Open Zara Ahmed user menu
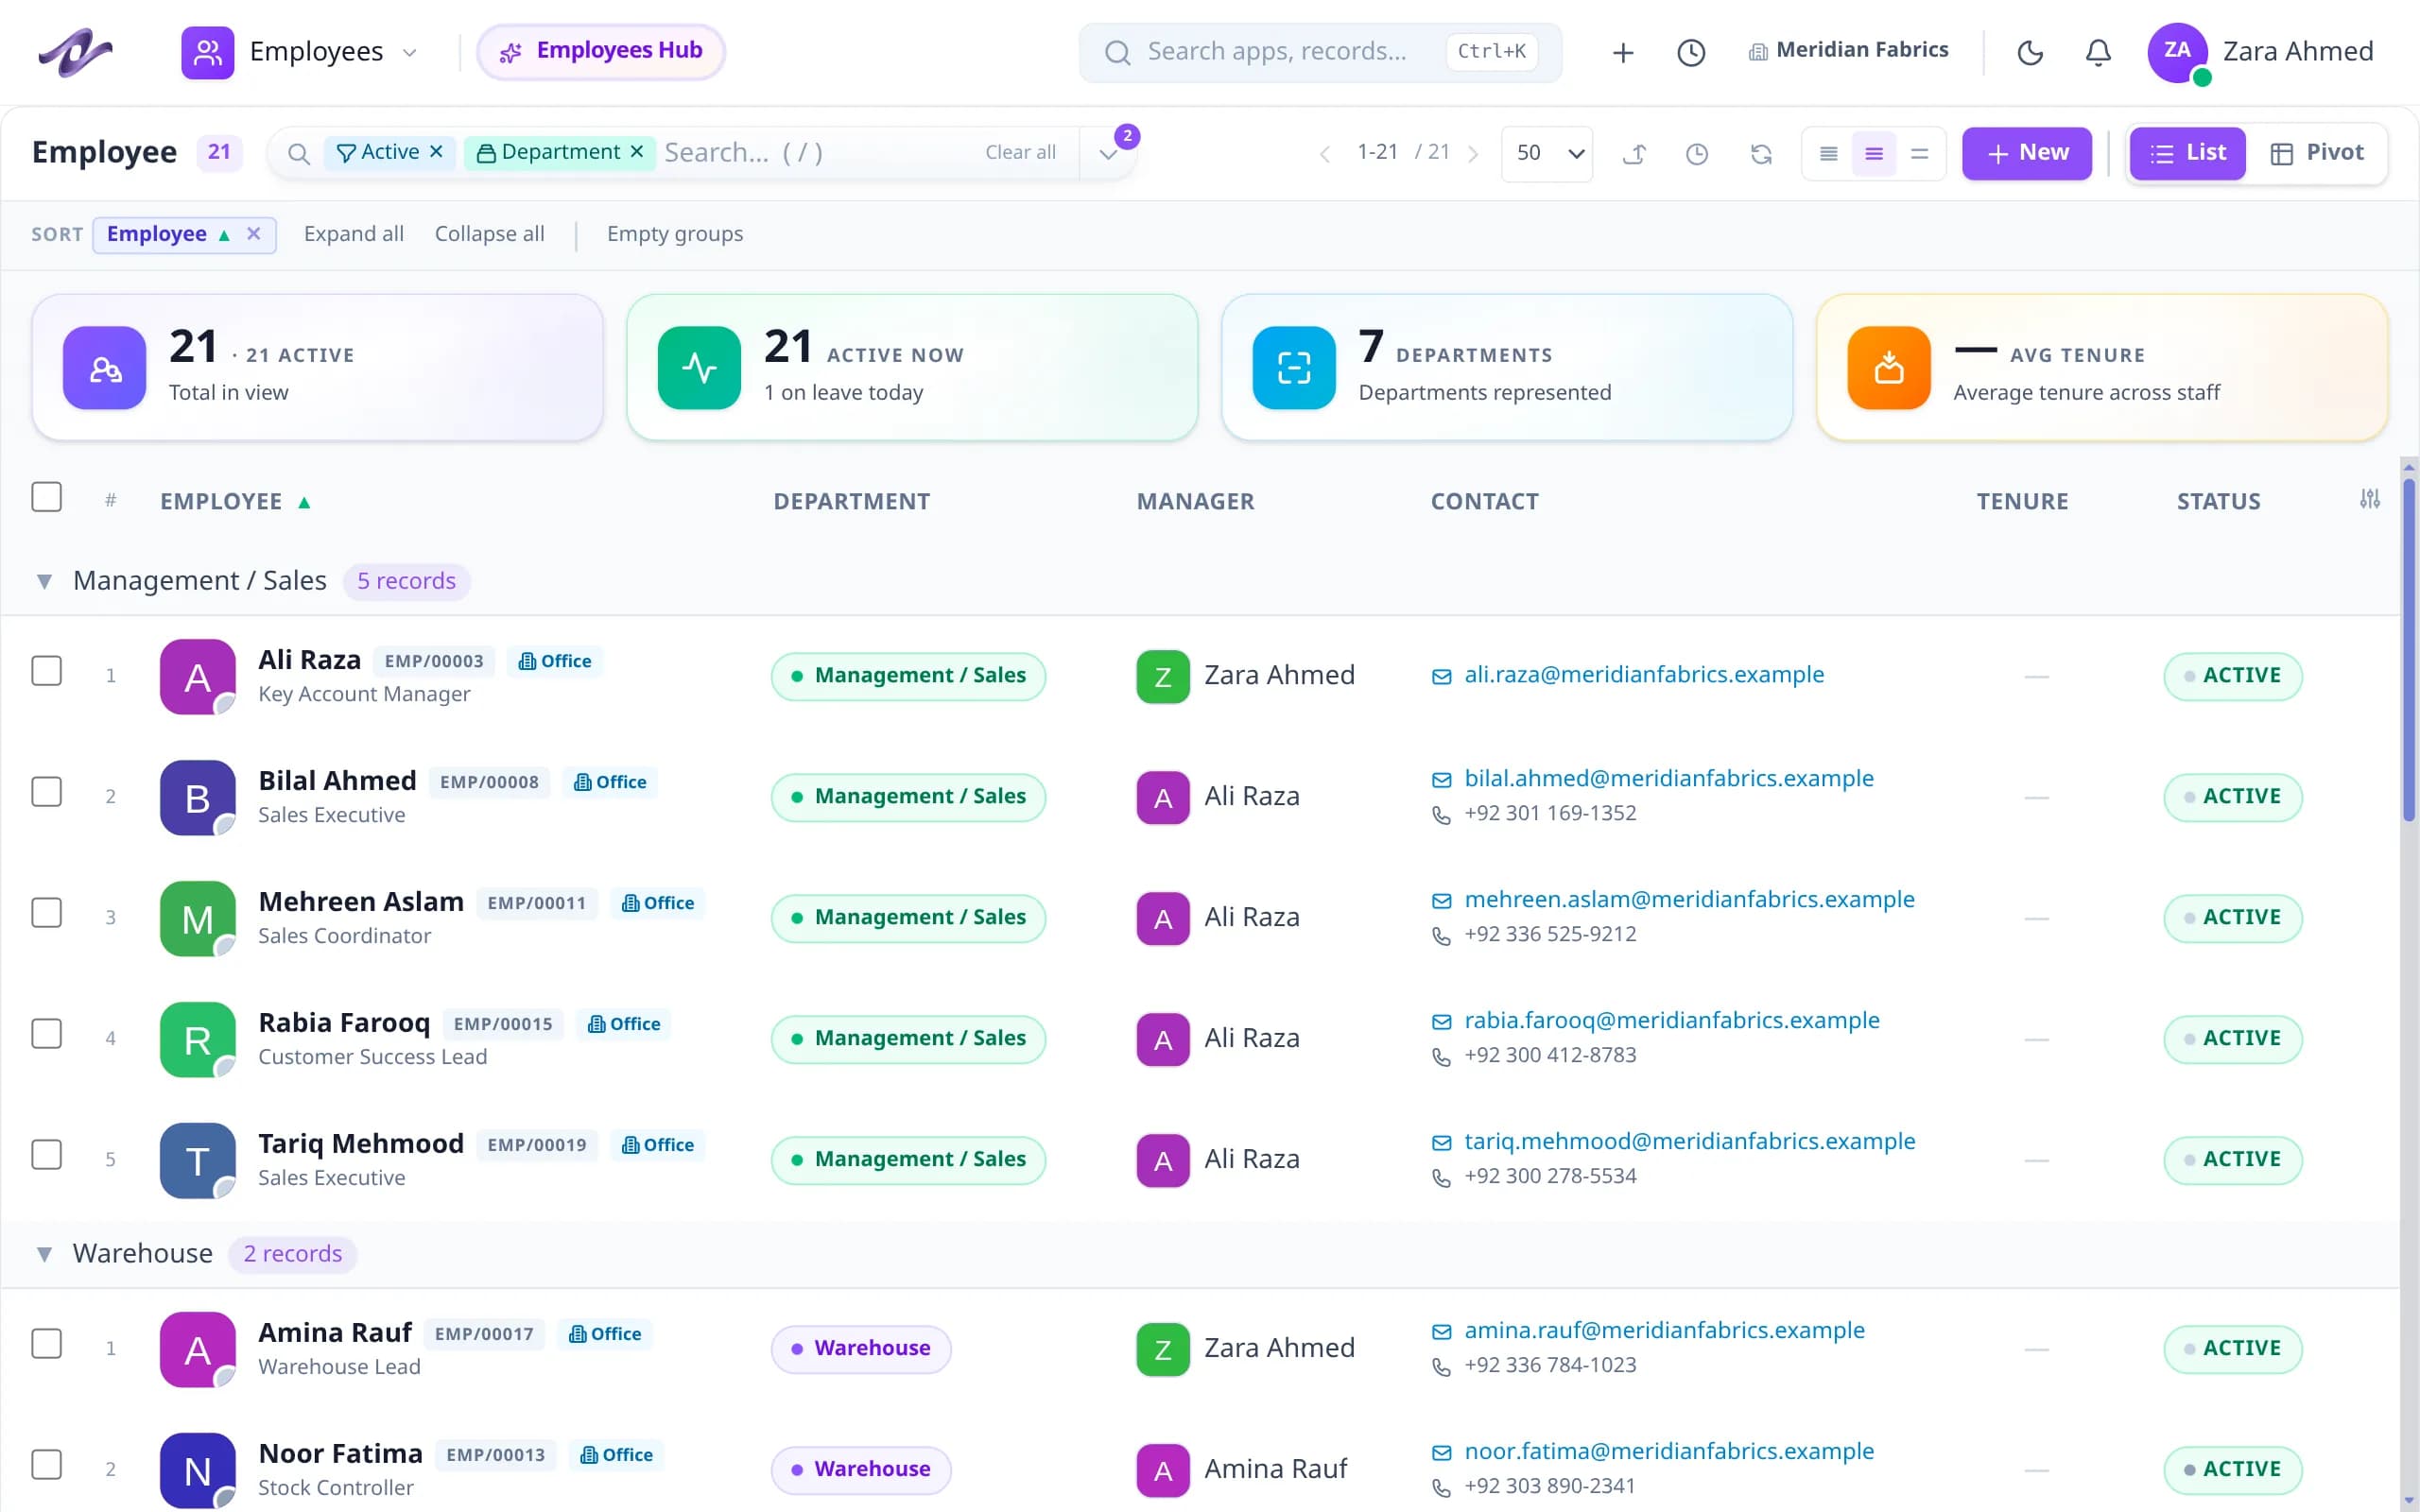 pyautogui.click(x=2260, y=52)
